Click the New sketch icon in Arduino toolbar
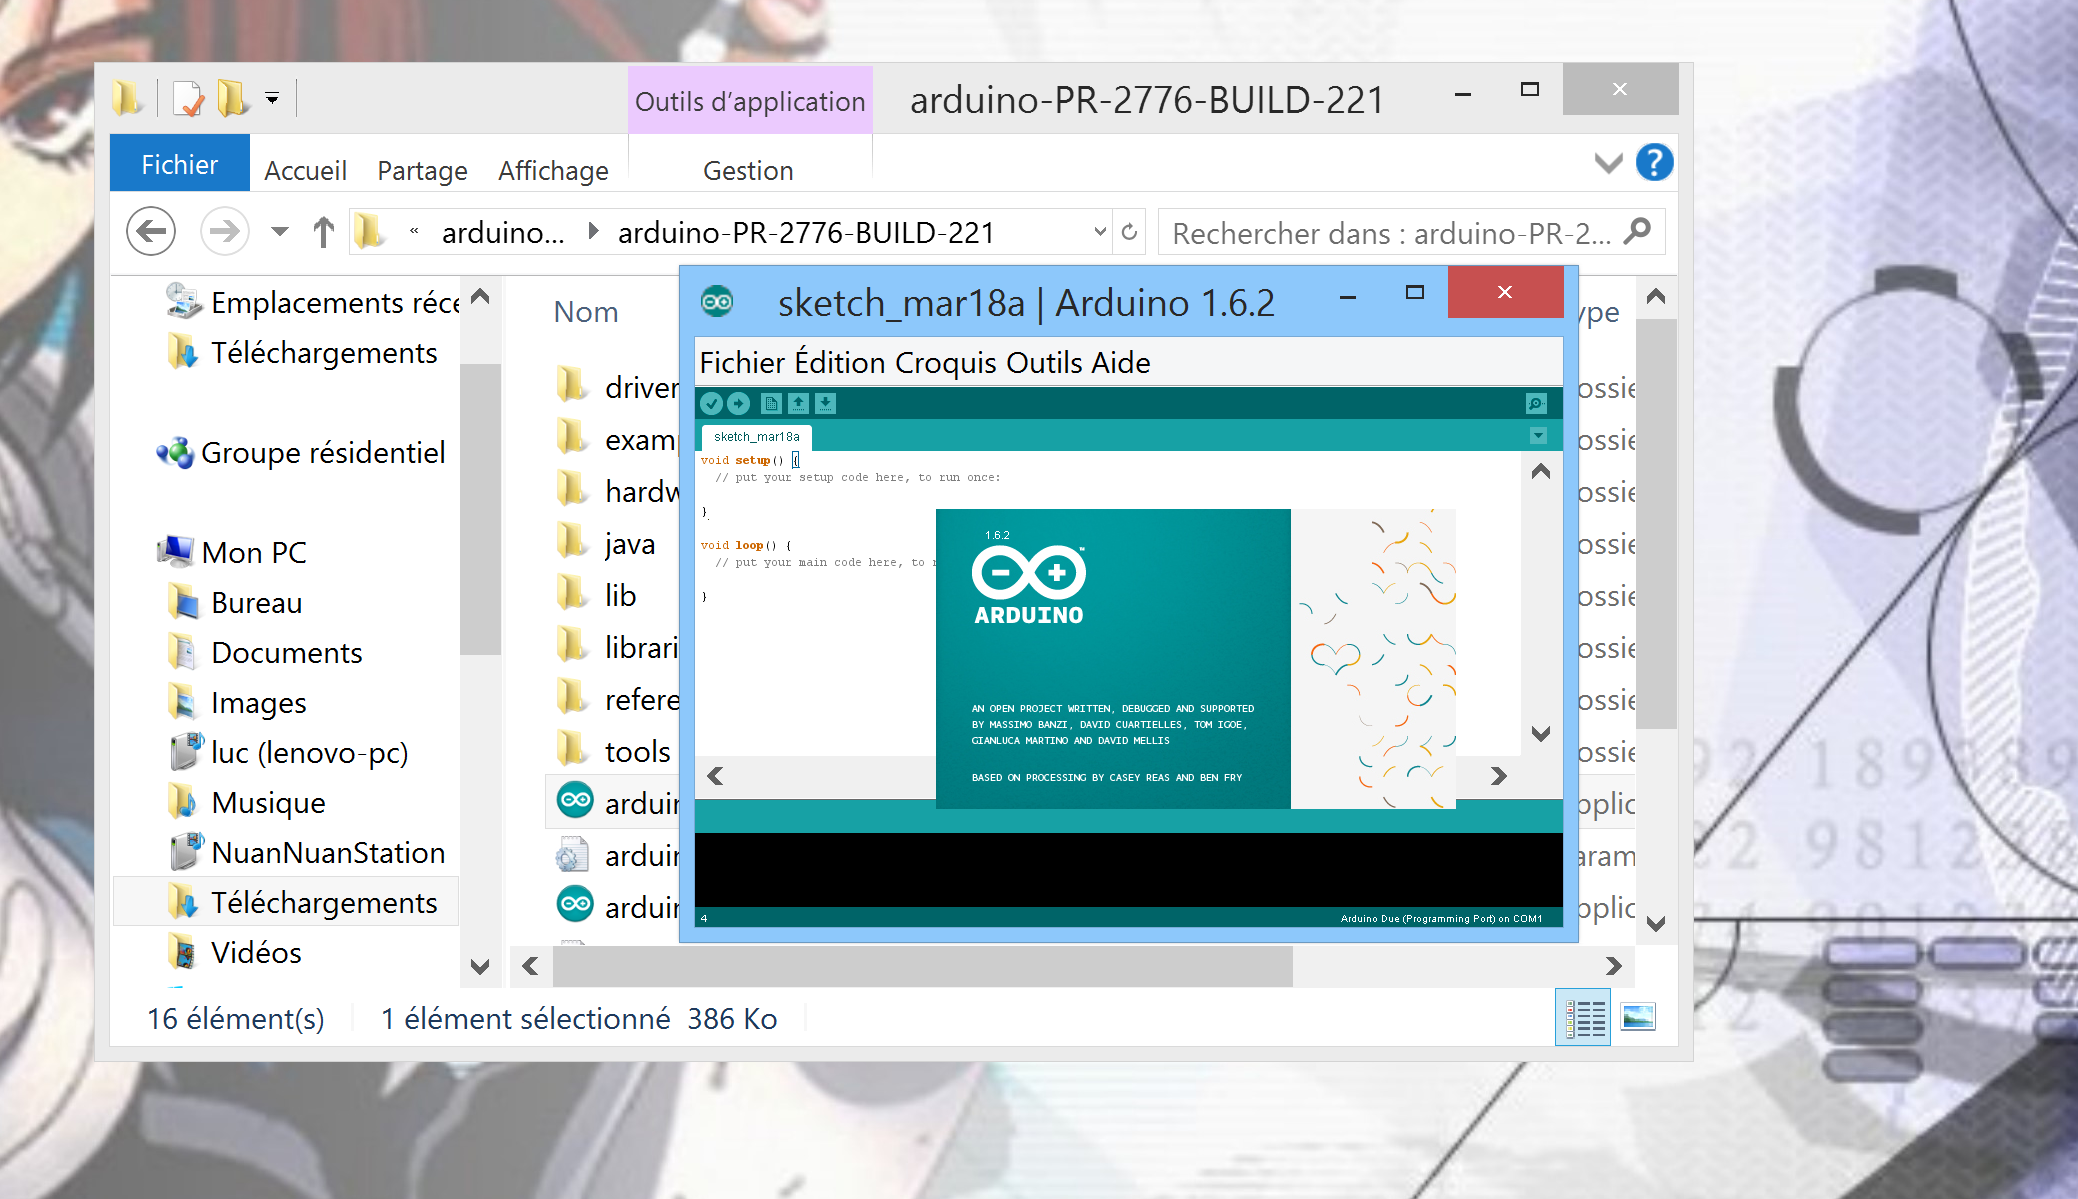 pyautogui.click(x=771, y=403)
